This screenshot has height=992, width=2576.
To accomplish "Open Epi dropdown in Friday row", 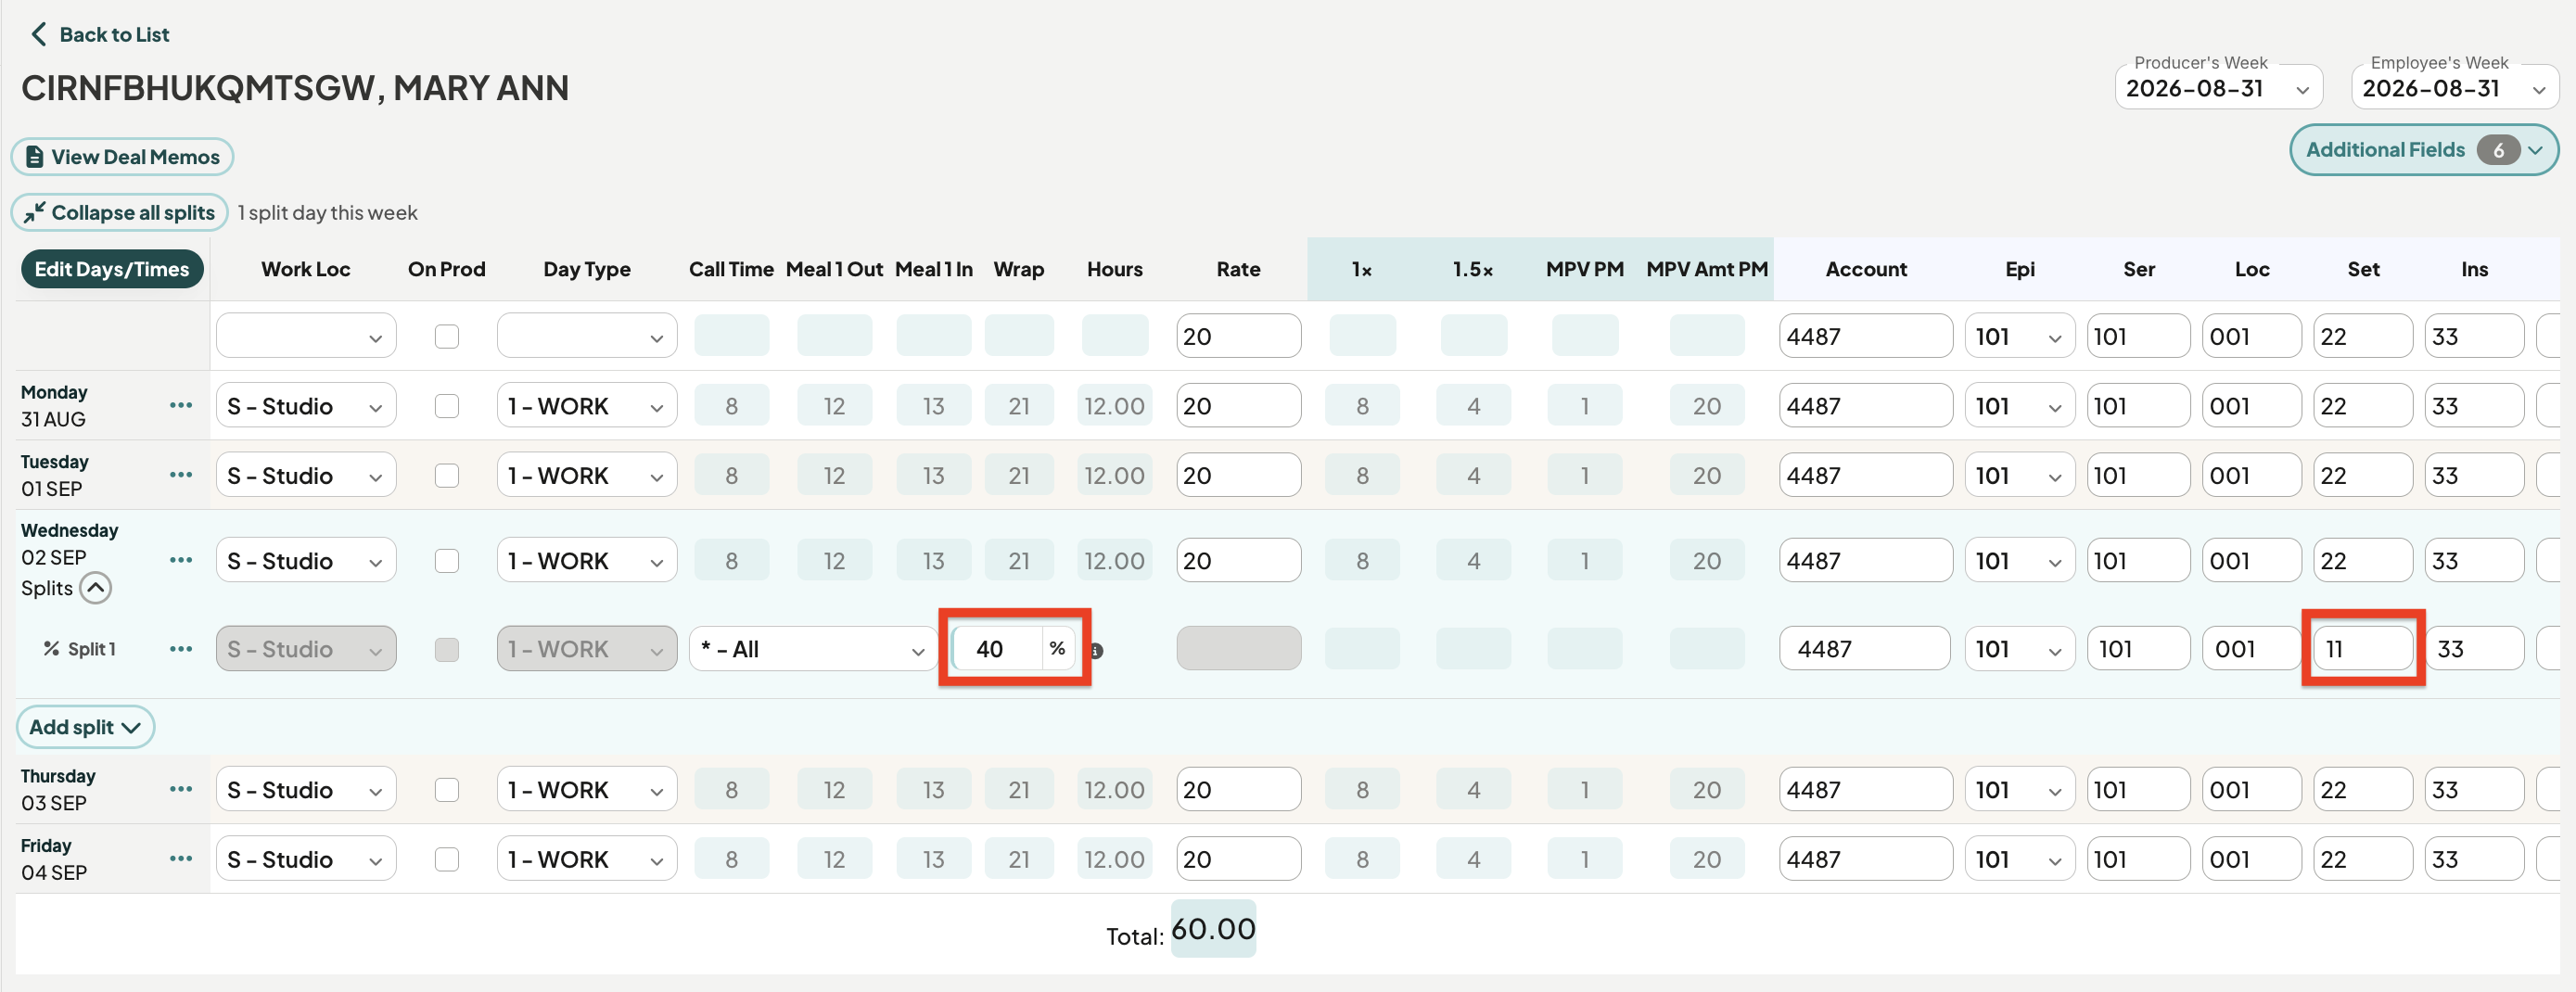I will (x=2019, y=859).
